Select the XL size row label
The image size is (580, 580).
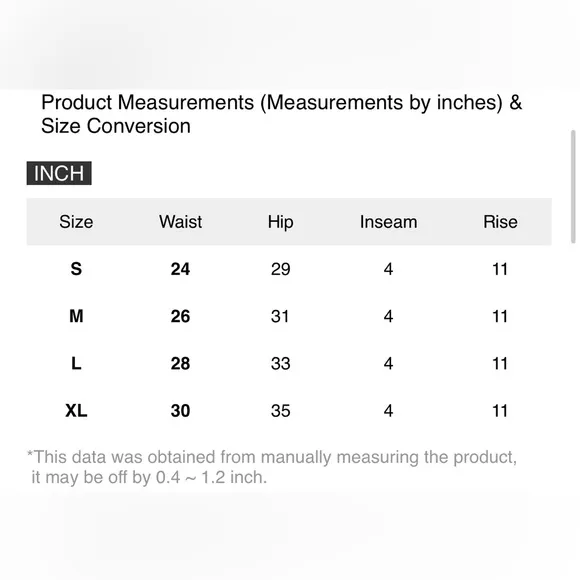click(76, 411)
